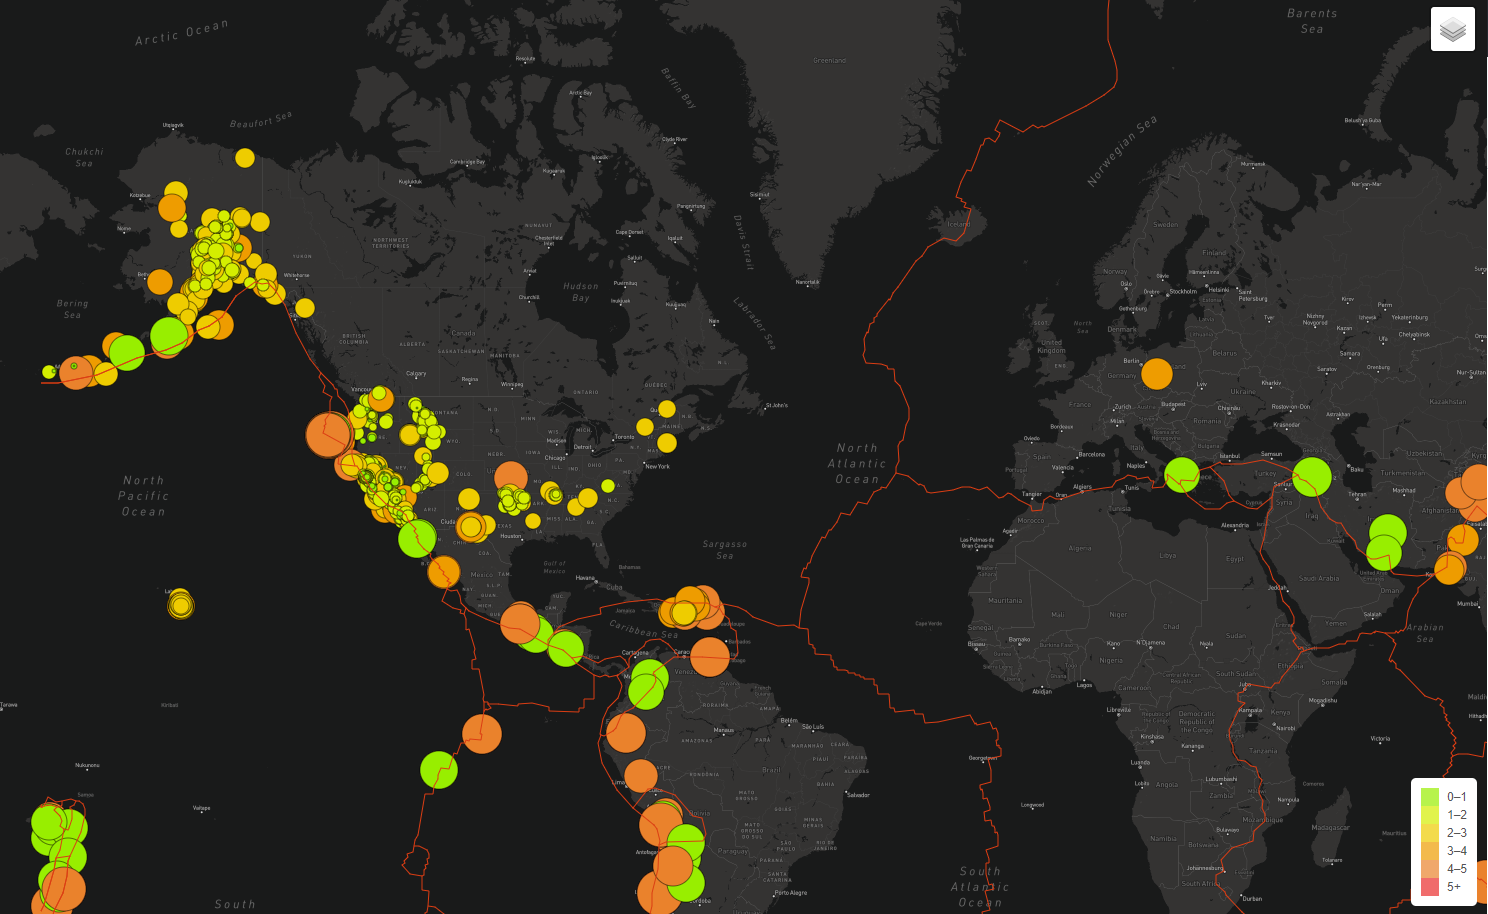Click the 'Greenland' map label

click(829, 60)
